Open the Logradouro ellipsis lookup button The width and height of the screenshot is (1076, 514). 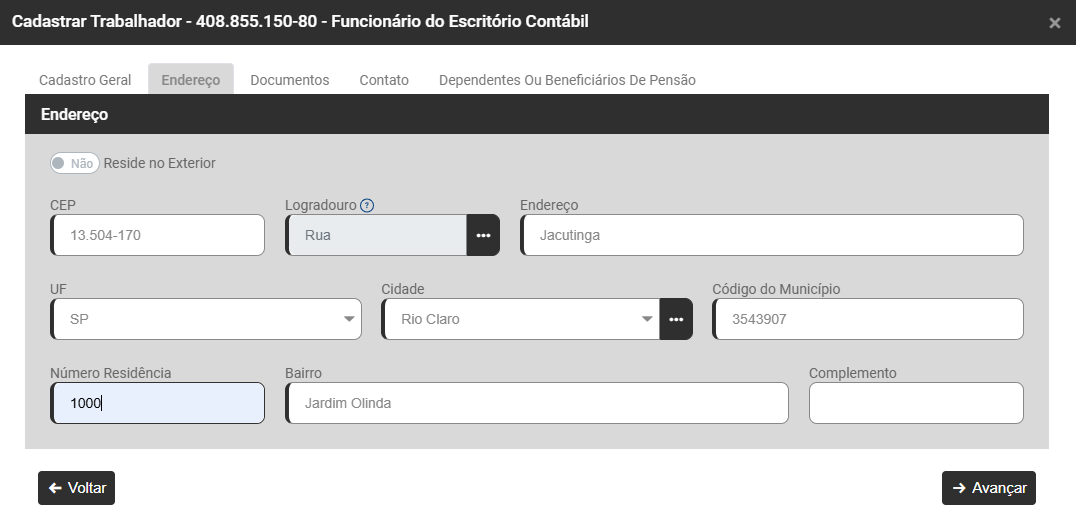[483, 235]
